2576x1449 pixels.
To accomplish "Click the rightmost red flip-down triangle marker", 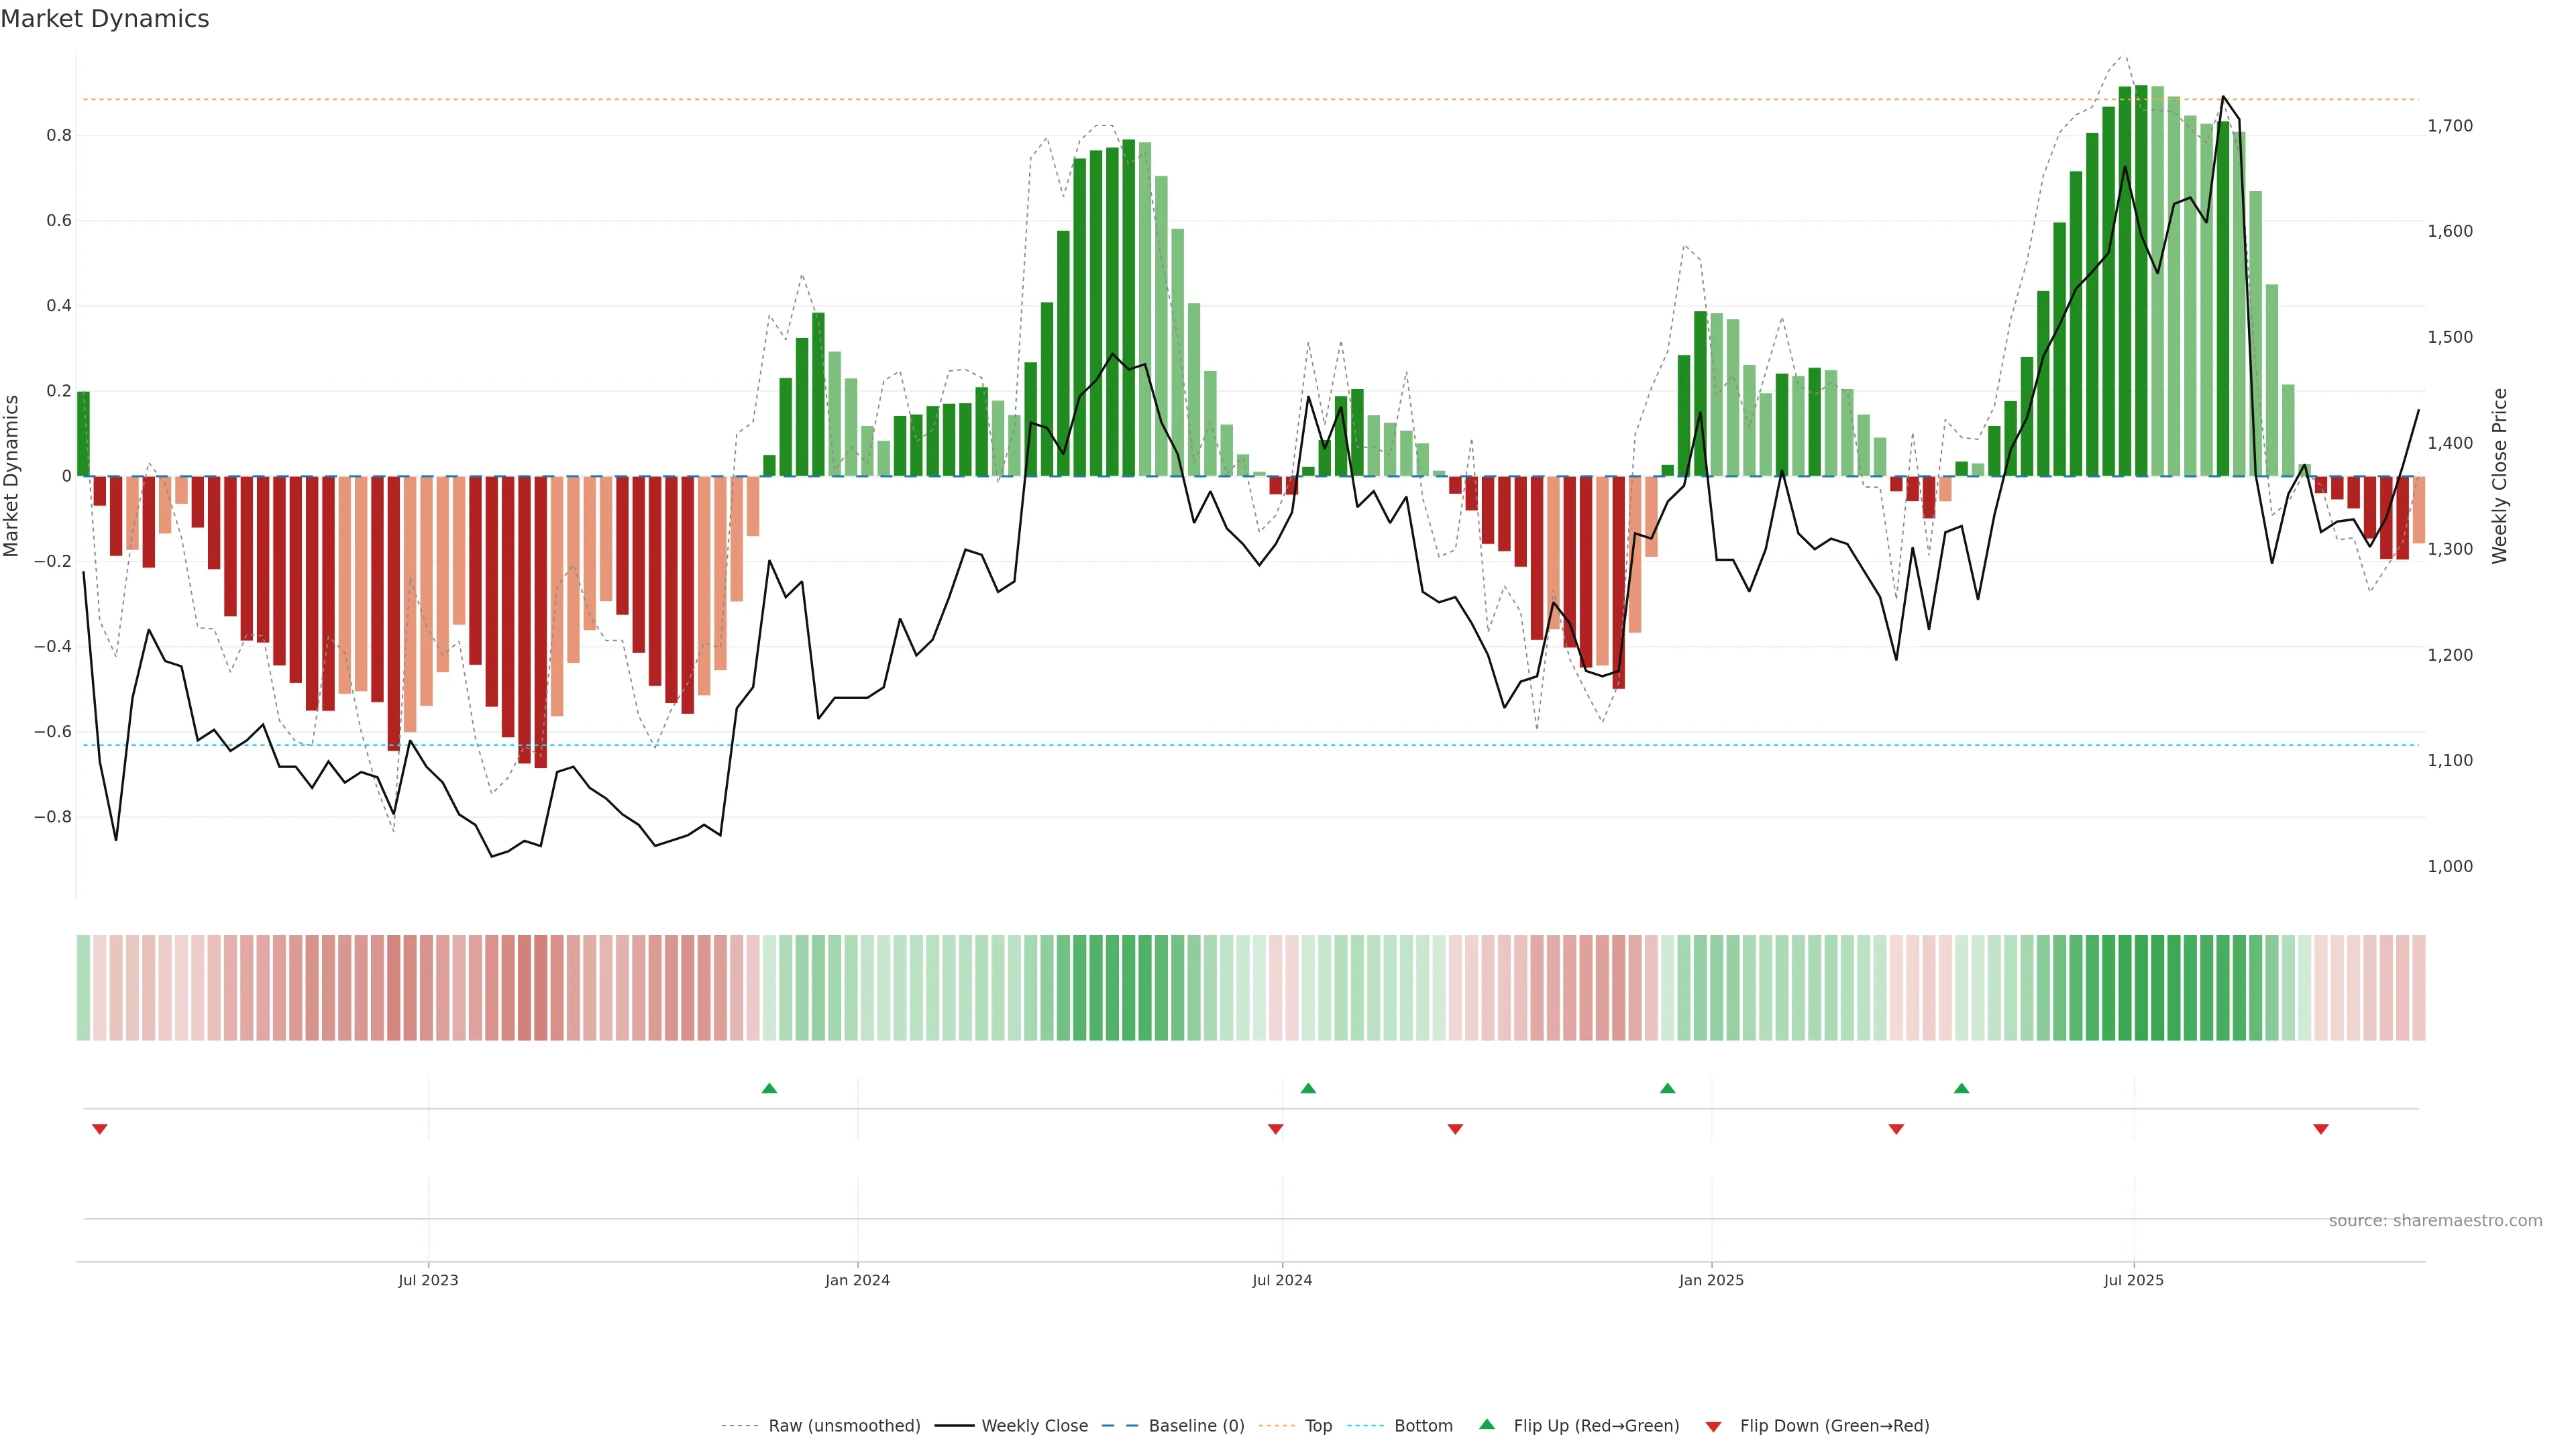I will pos(2321,1129).
